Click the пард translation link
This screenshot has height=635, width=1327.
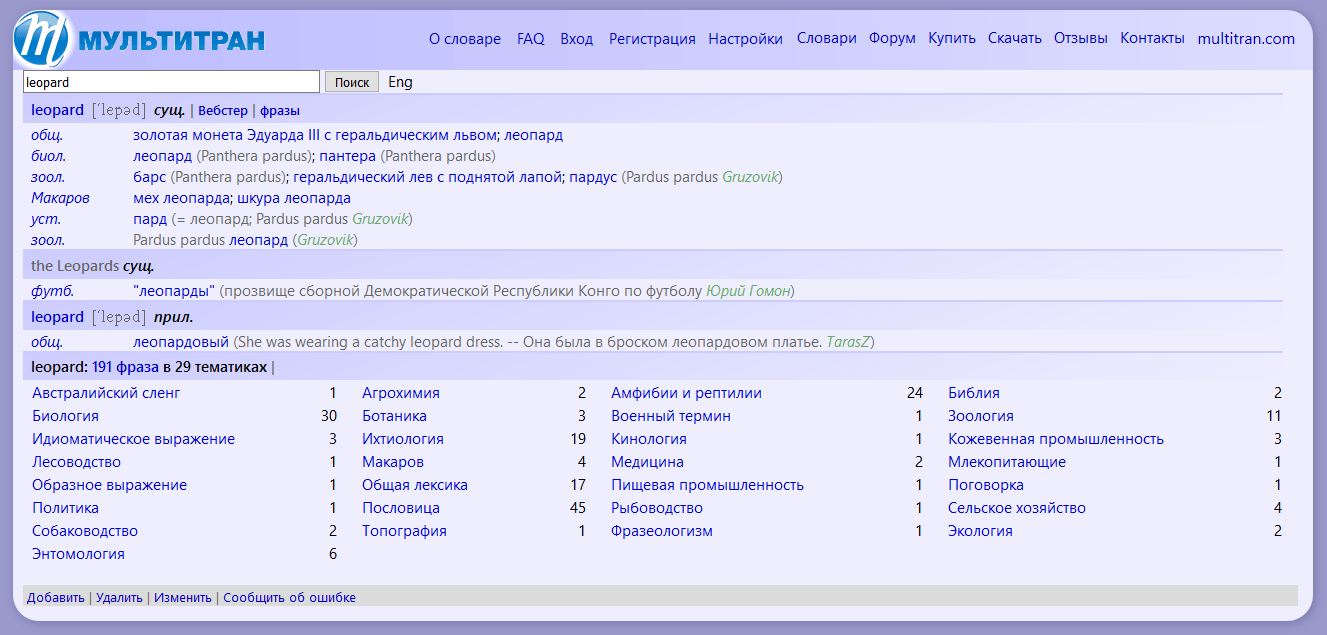tap(150, 219)
